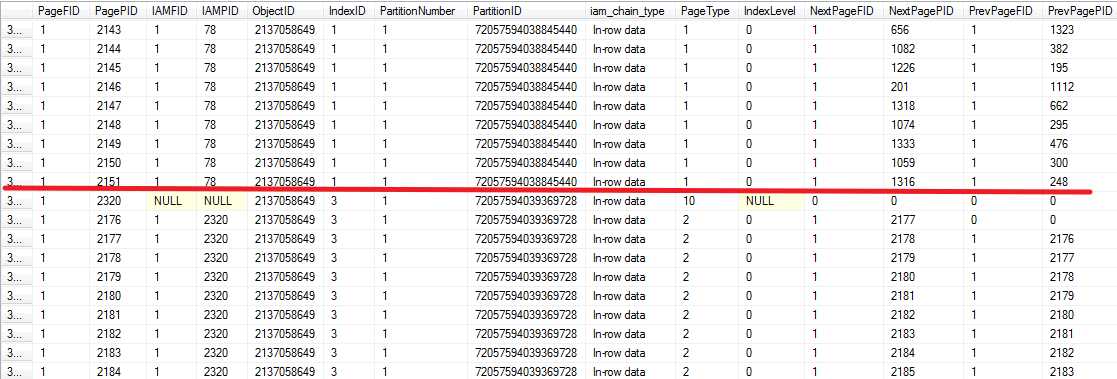Click the PrevPagePID cell 476

tap(1080, 143)
